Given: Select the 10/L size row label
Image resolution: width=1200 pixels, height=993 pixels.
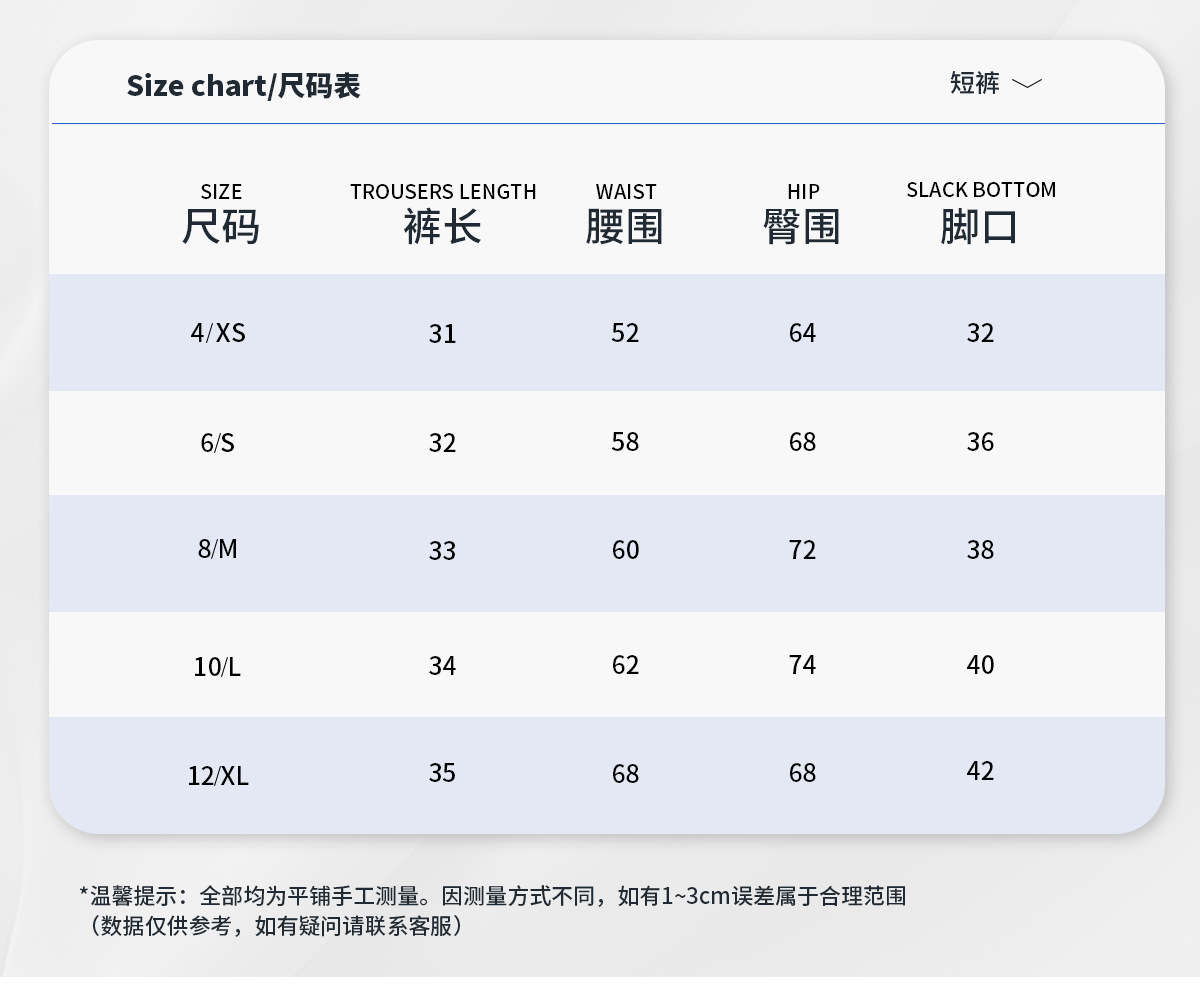Looking at the screenshot, I should (x=217, y=666).
